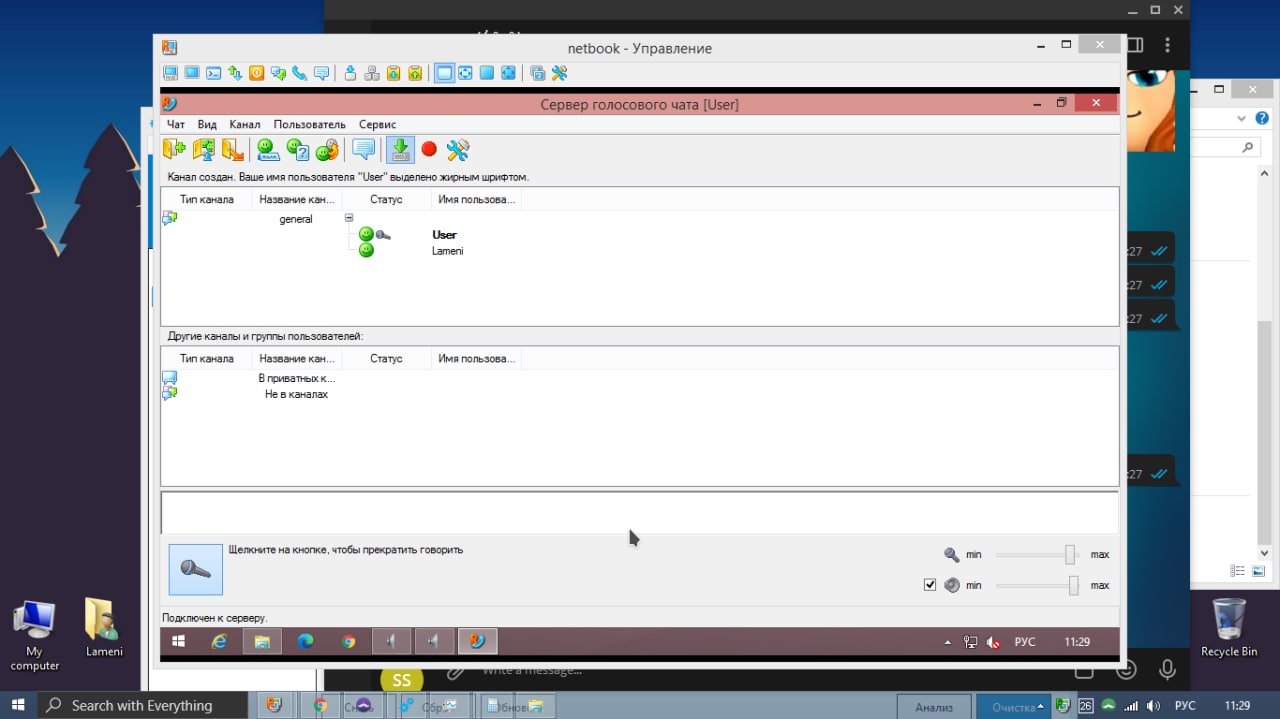Open the Пользователь menu
The height and width of the screenshot is (719, 1280).
[310, 125]
